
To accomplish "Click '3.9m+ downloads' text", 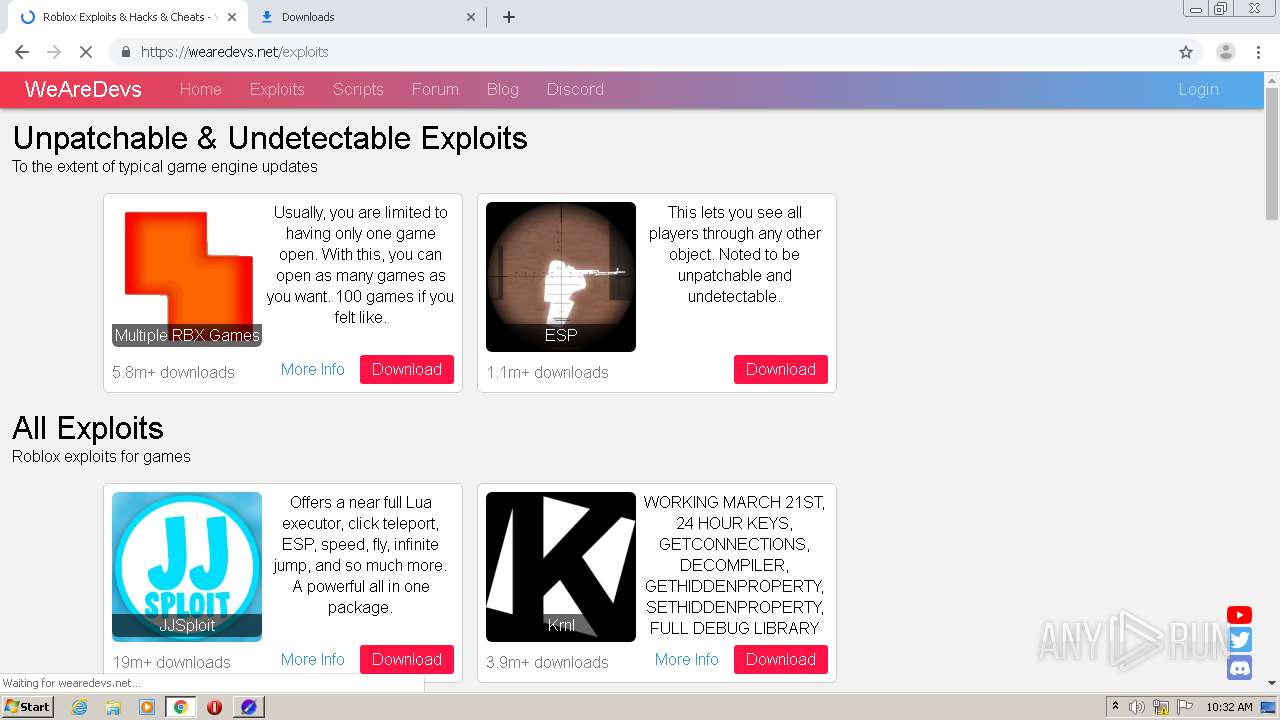I will pos(547,662).
